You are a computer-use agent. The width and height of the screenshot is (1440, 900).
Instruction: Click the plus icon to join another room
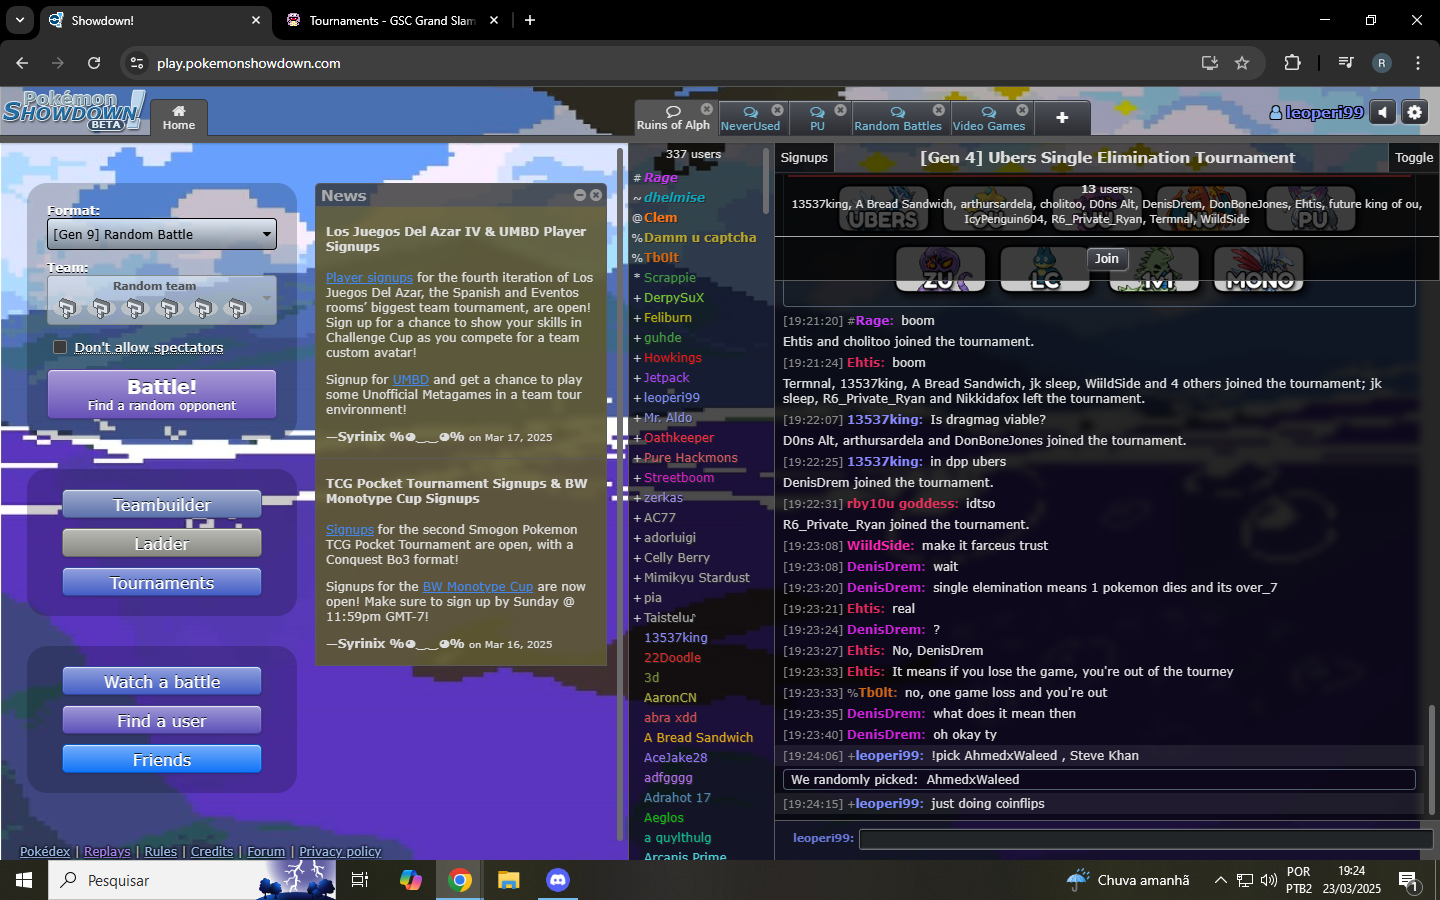tap(1062, 118)
